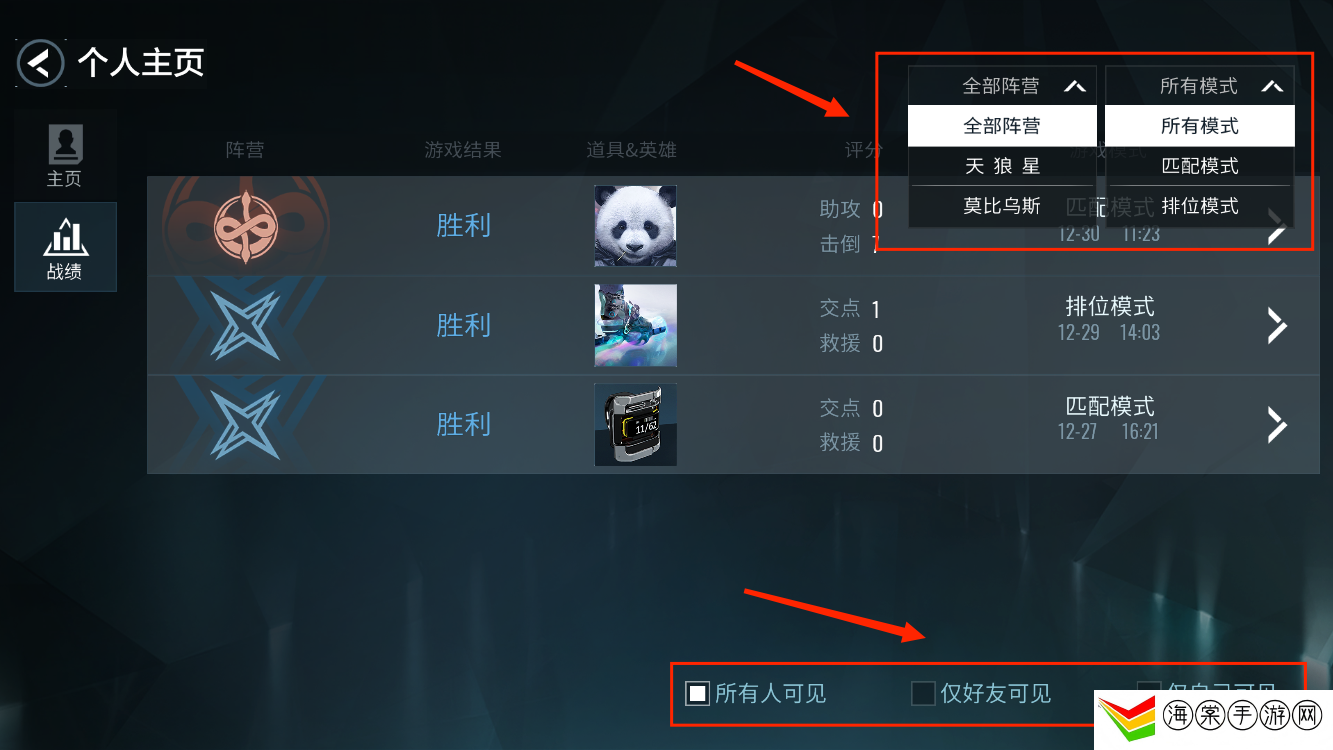The width and height of the screenshot is (1333, 750).
Task: Click the panda hero thumbnail
Action: 636,226
